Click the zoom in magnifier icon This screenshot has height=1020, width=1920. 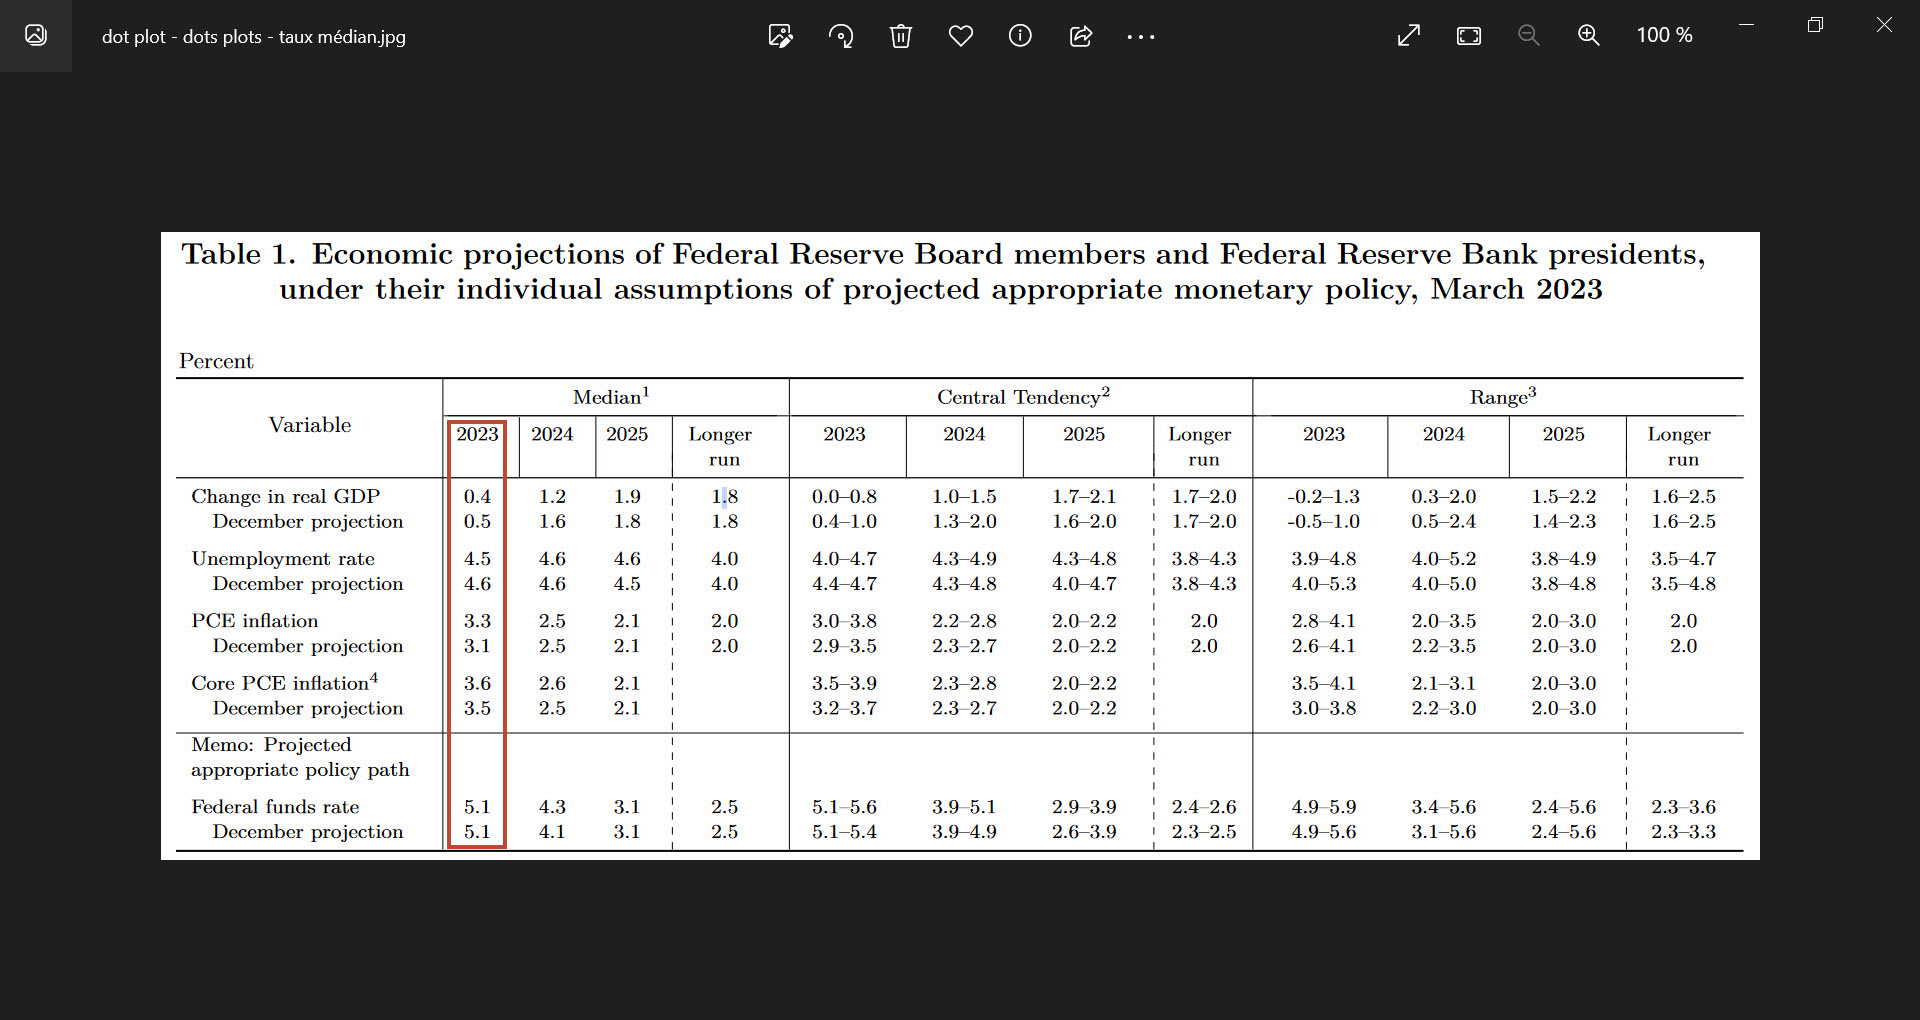pos(1589,36)
